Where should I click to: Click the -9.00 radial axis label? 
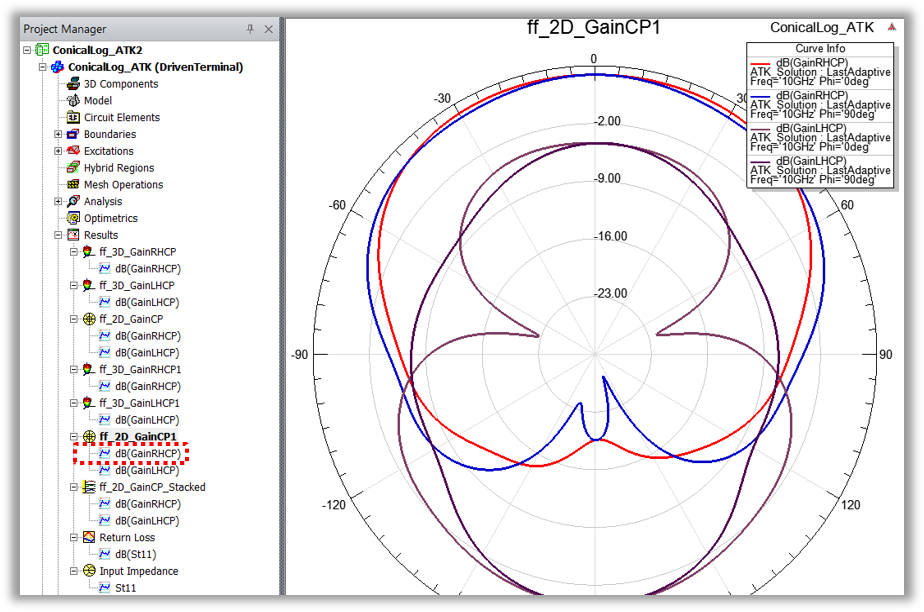click(607, 178)
